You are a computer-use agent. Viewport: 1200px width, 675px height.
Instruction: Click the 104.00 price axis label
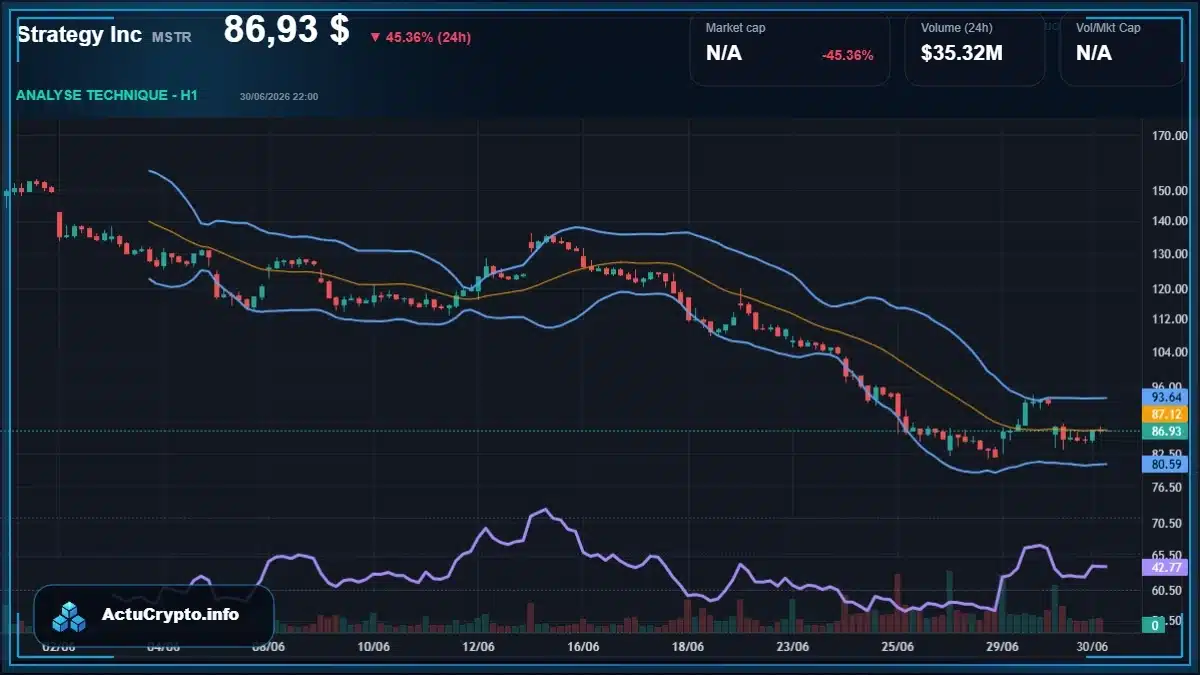tap(1168, 352)
